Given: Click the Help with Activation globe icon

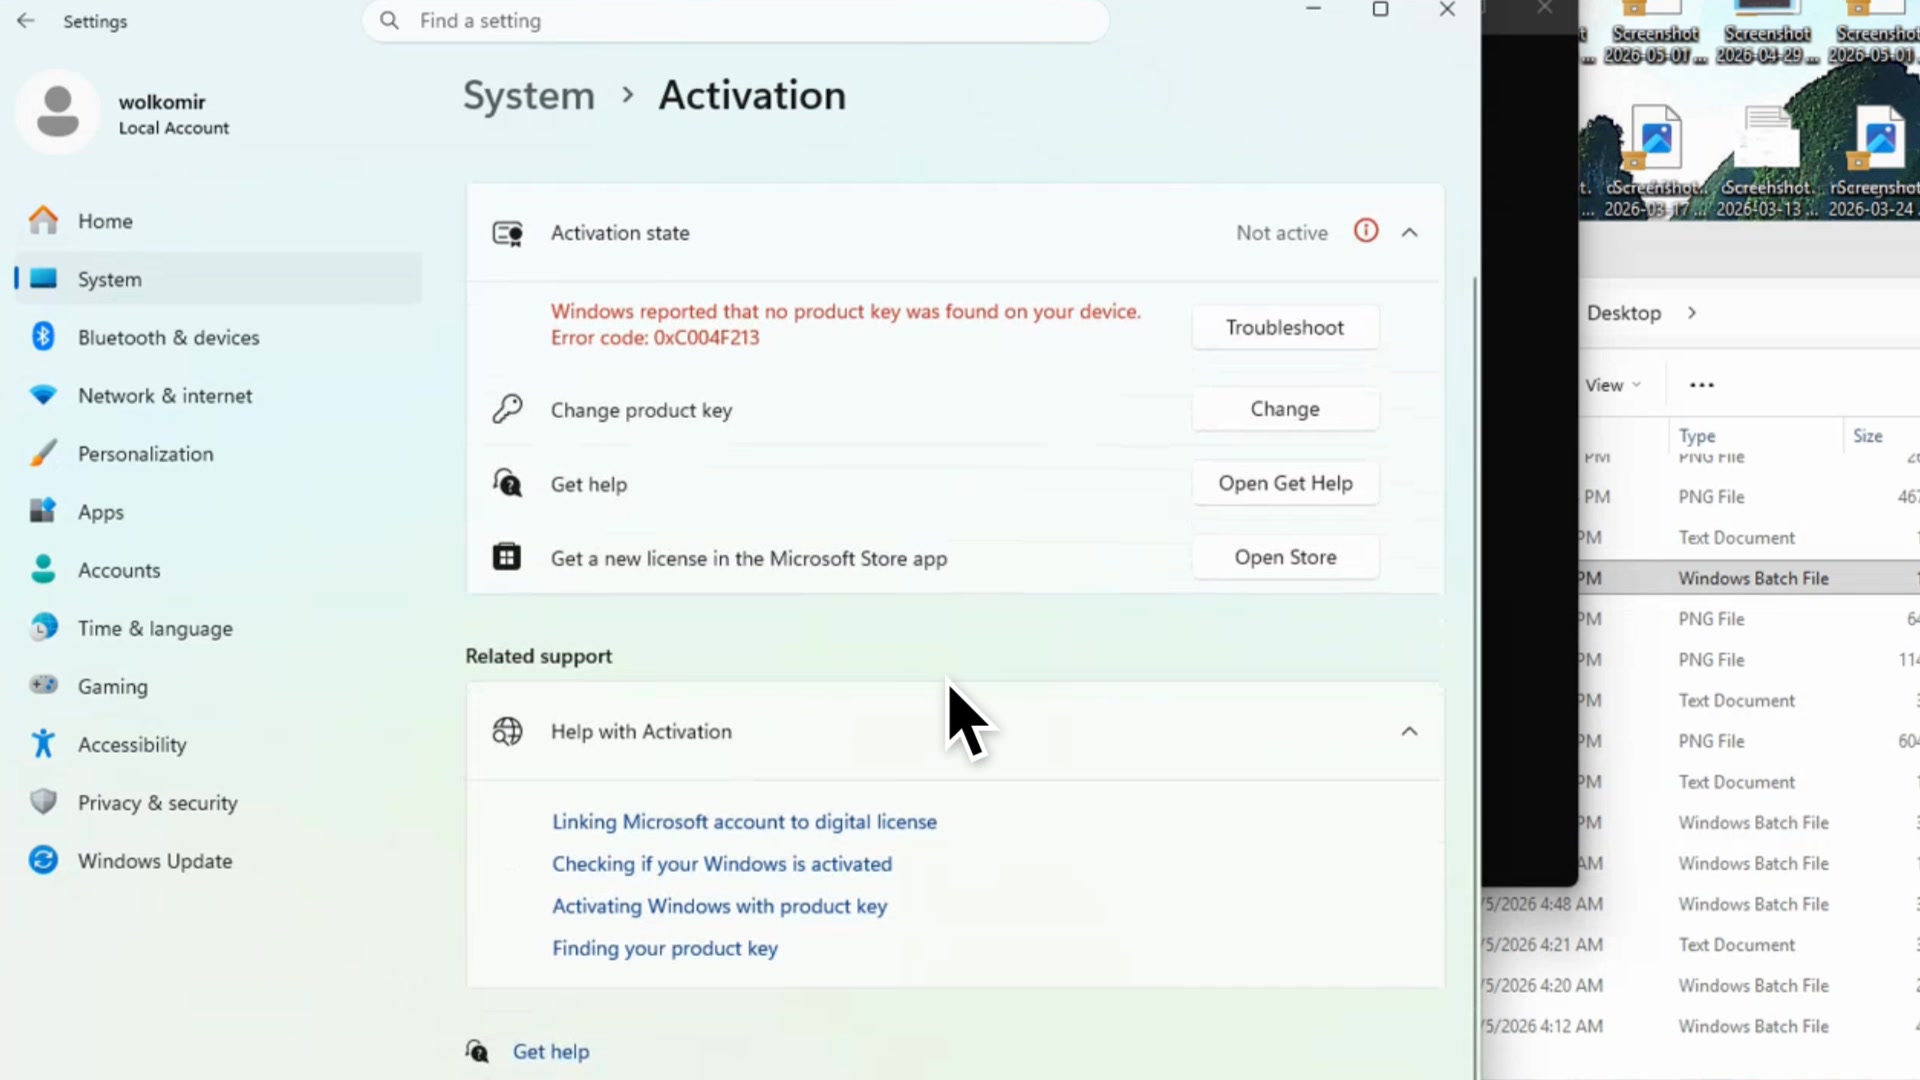Looking at the screenshot, I should click(x=507, y=731).
